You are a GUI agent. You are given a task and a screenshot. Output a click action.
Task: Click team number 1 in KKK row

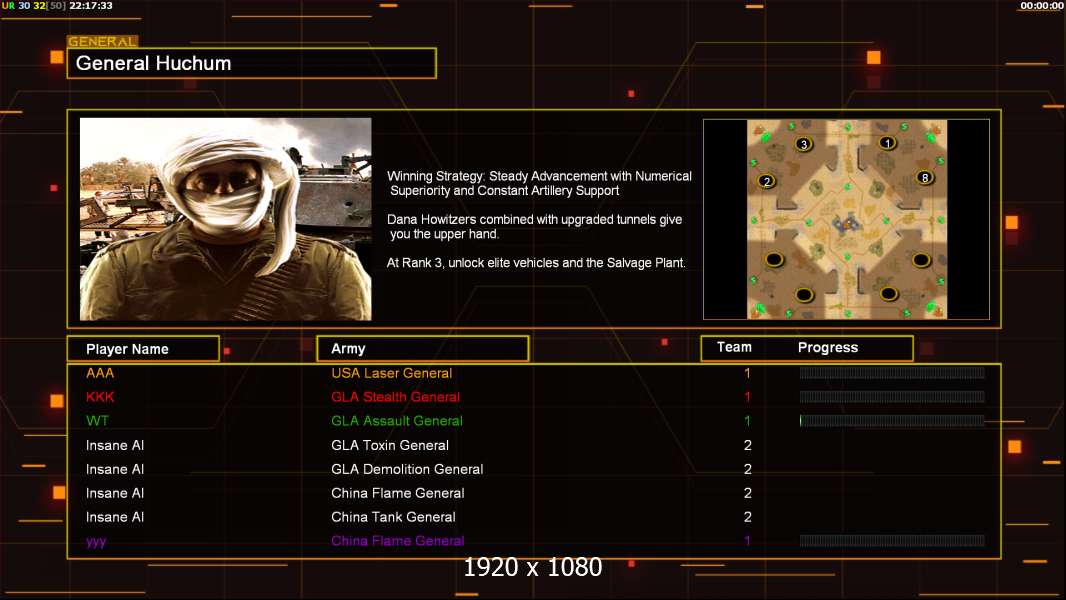tap(747, 397)
